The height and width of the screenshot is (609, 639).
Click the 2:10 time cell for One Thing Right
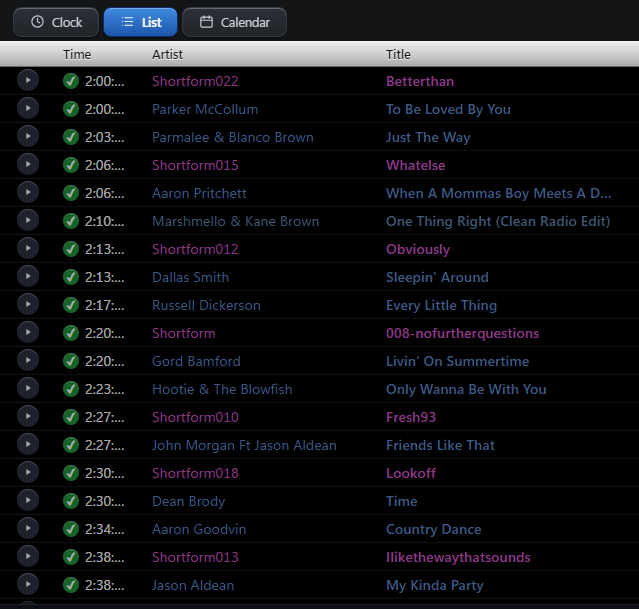pos(104,221)
